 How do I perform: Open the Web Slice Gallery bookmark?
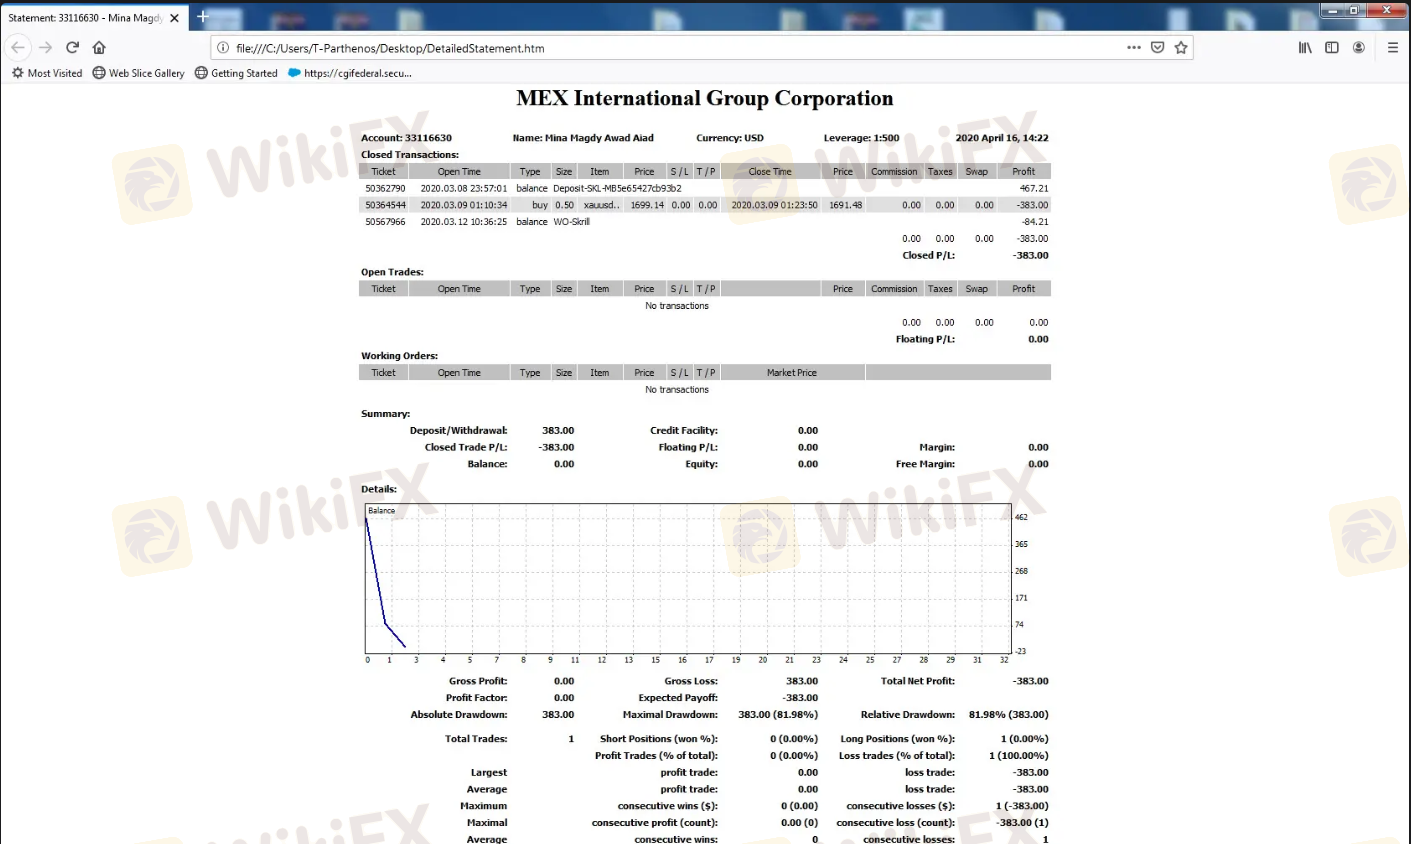point(139,73)
